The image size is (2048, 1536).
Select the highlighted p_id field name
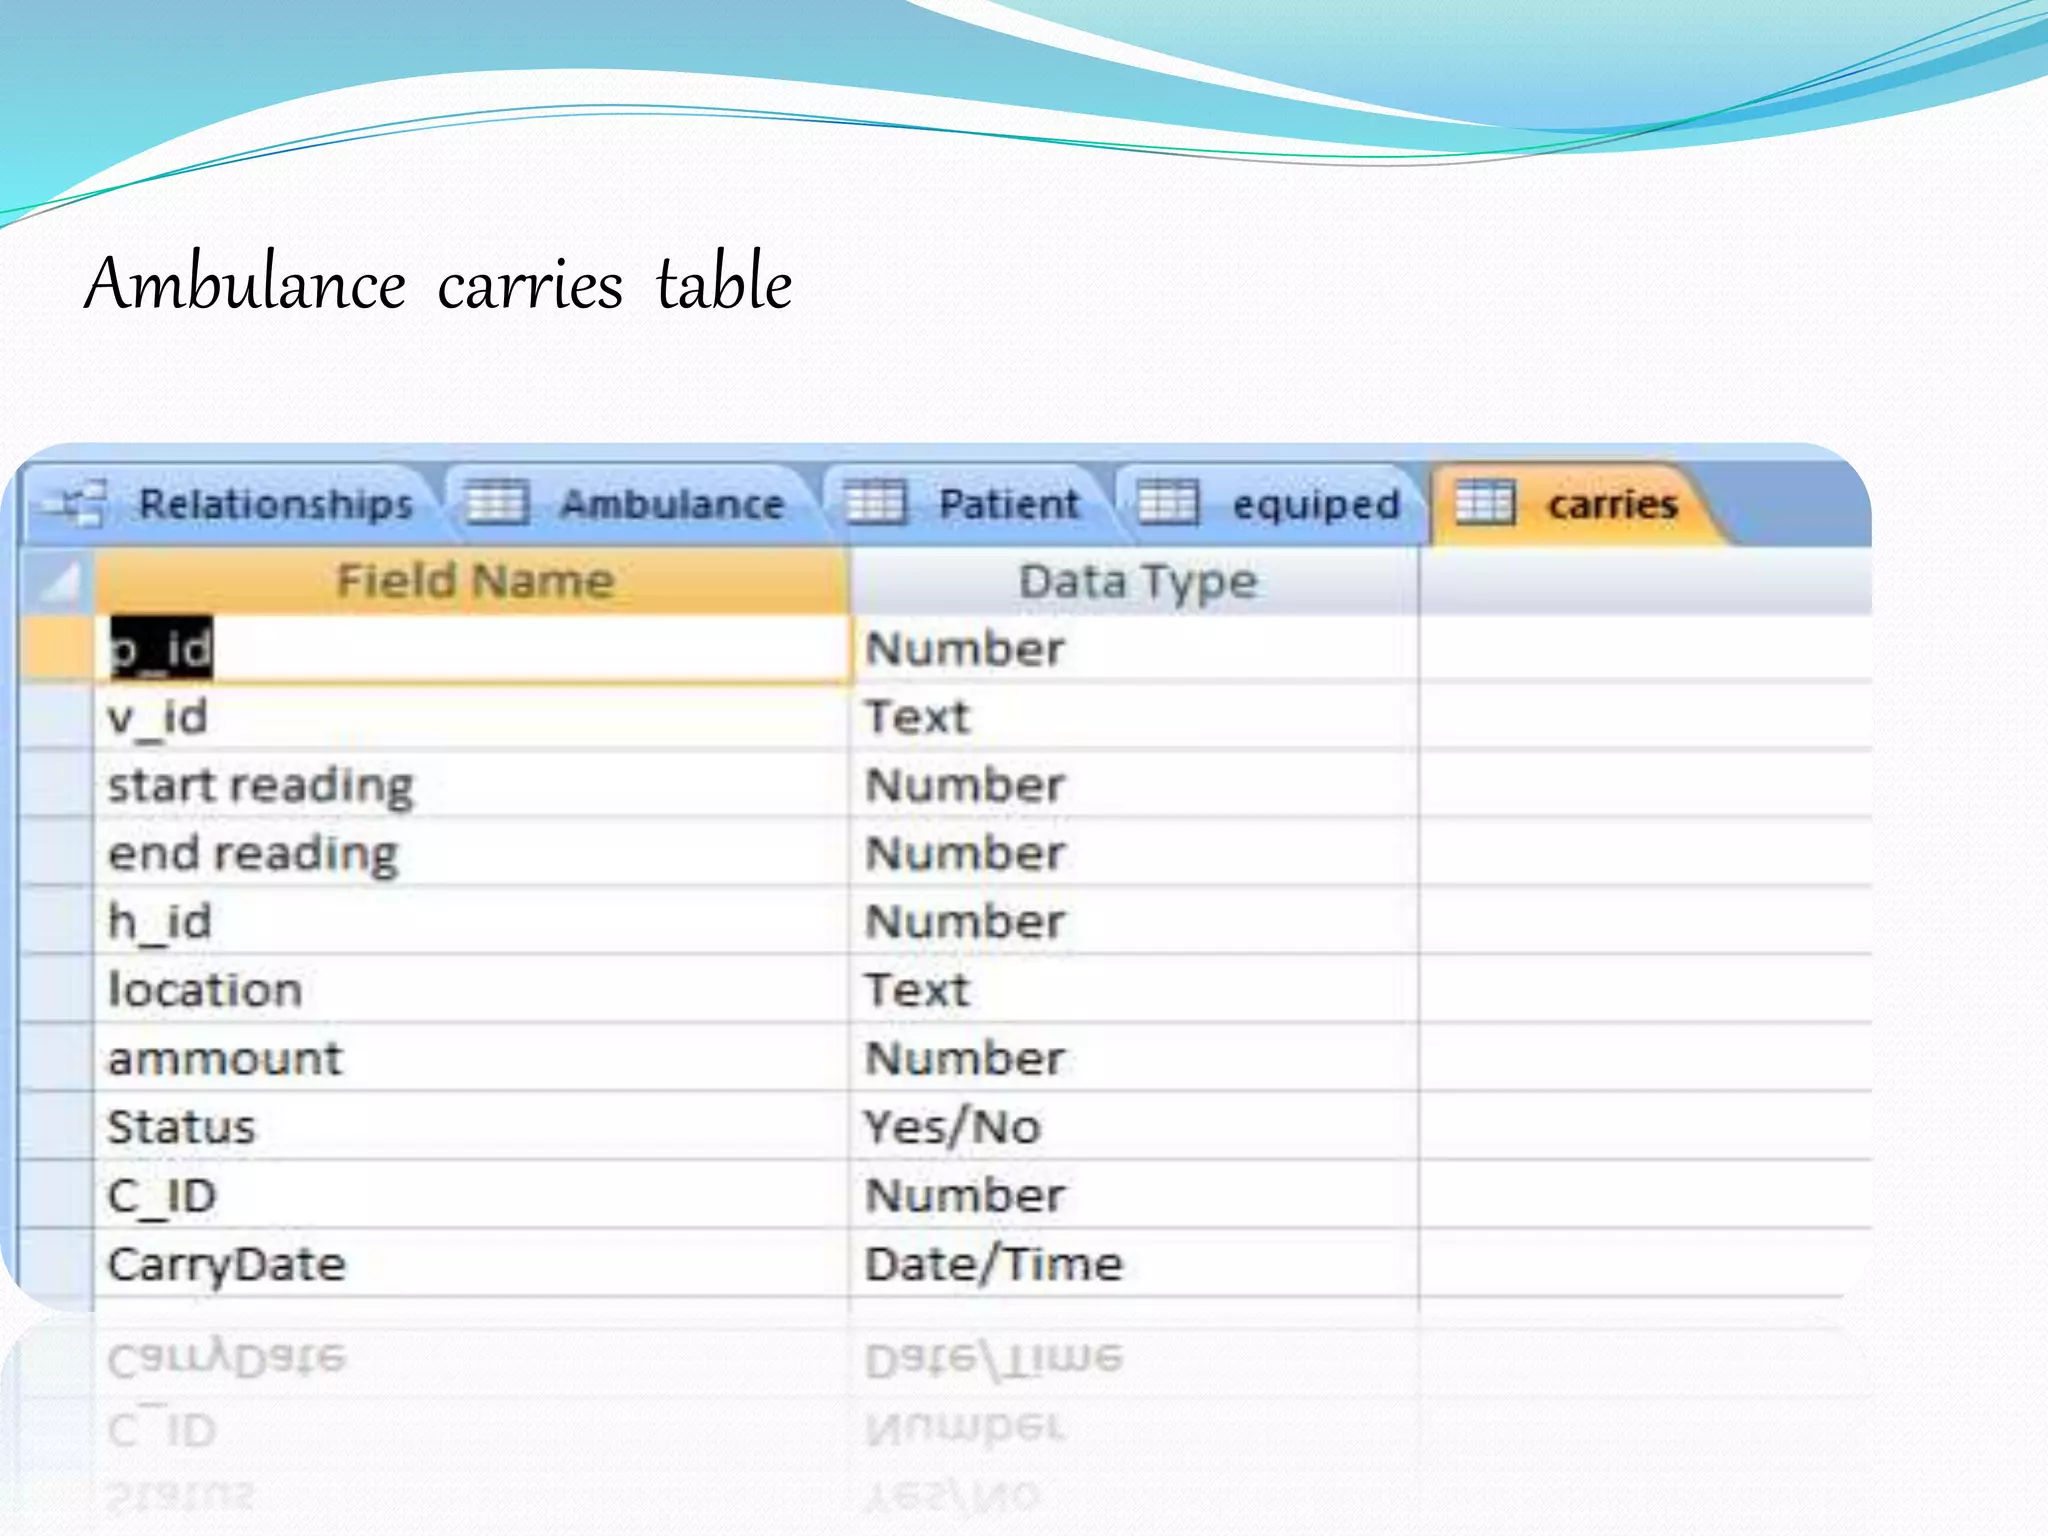(161, 649)
